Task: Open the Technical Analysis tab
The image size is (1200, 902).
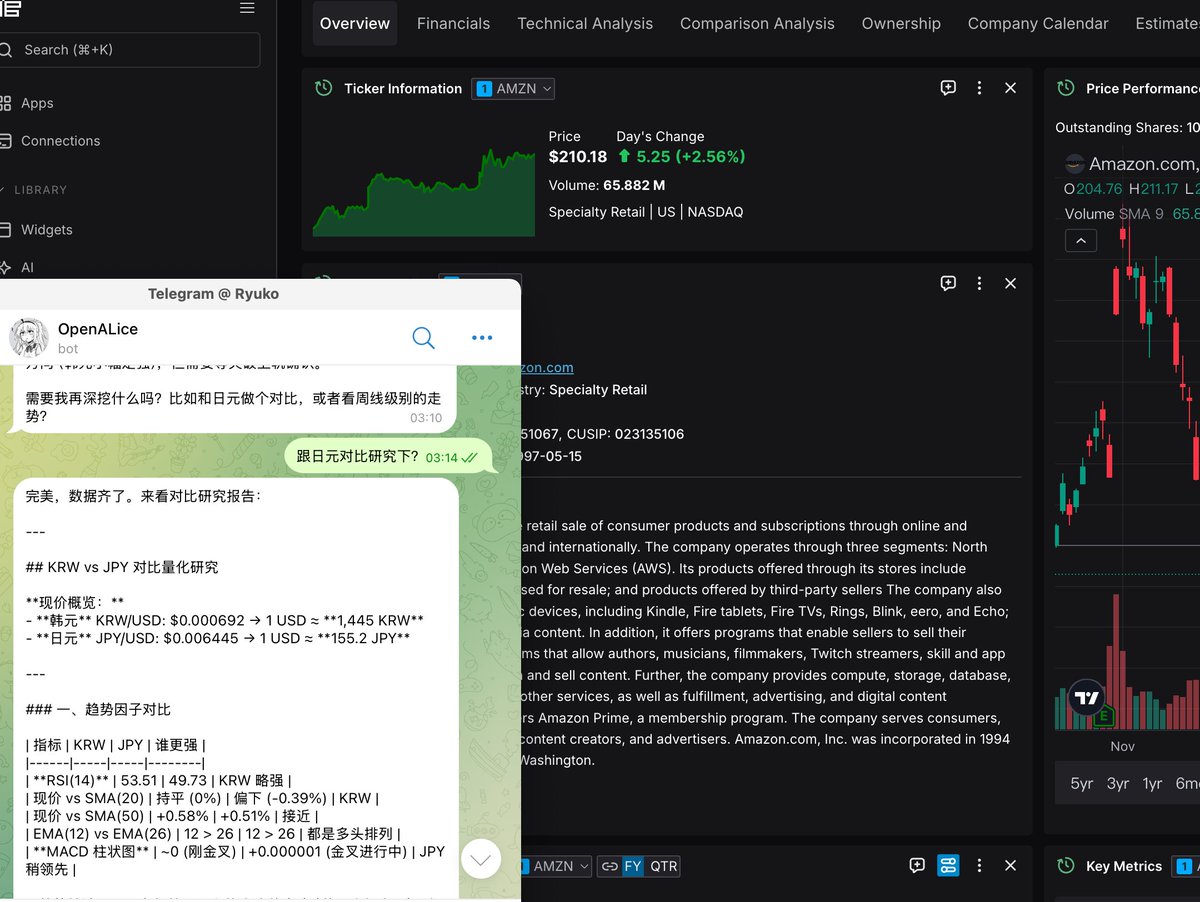Action: (x=585, y=23)
